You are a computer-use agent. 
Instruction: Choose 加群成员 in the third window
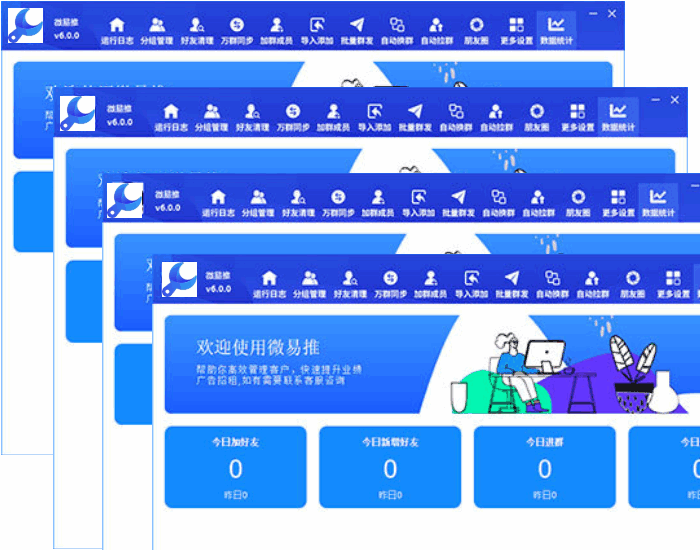click(378, 203)
